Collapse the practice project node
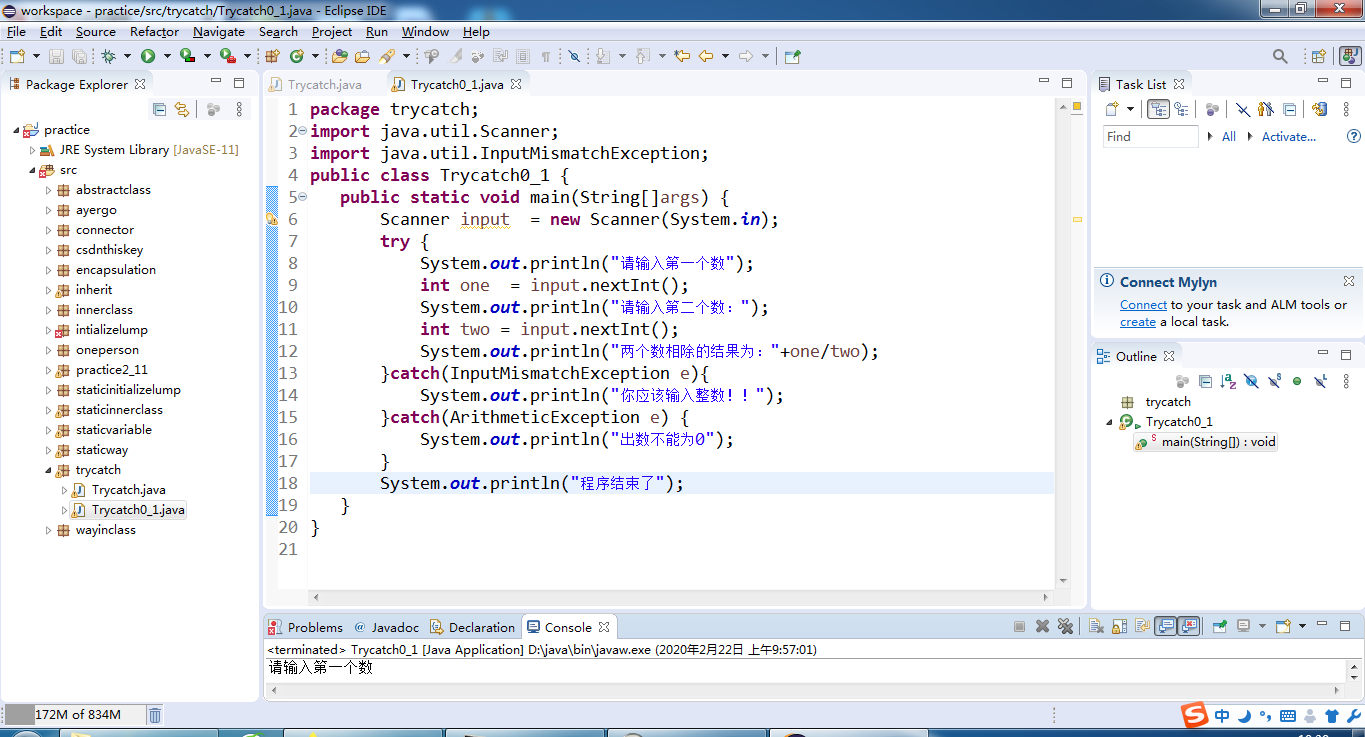Image resolution: width=1365 pixels, height=737 pixels. tap(17, 130)
